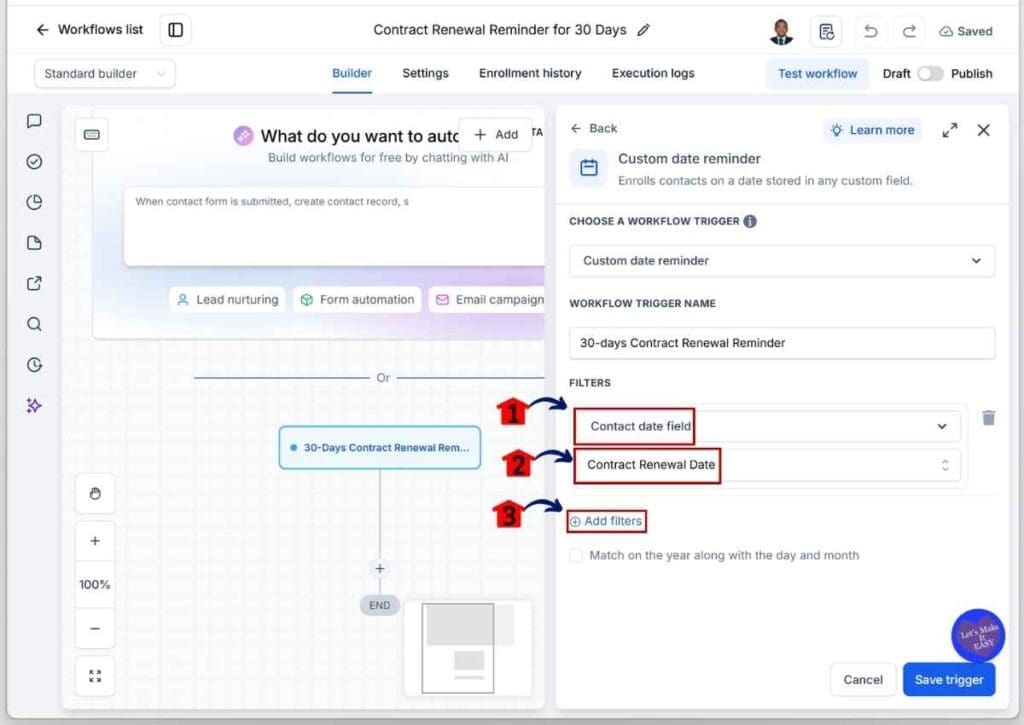Click Back in trigger panel
Screen dimensions: 1024x725
click(594, 129)
